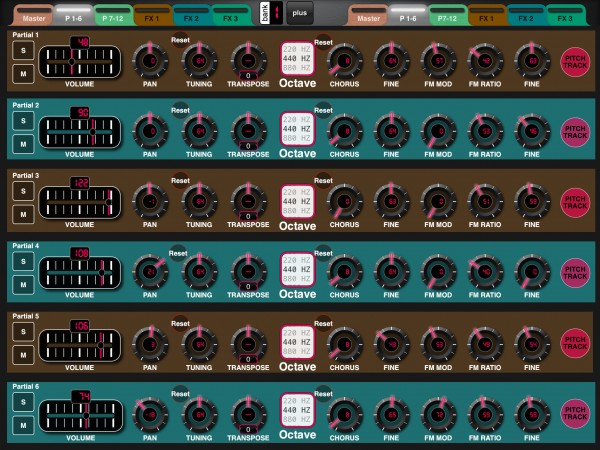Solo Partial 2 with the S button
600x450 pixels.
(x=23, y=121)
